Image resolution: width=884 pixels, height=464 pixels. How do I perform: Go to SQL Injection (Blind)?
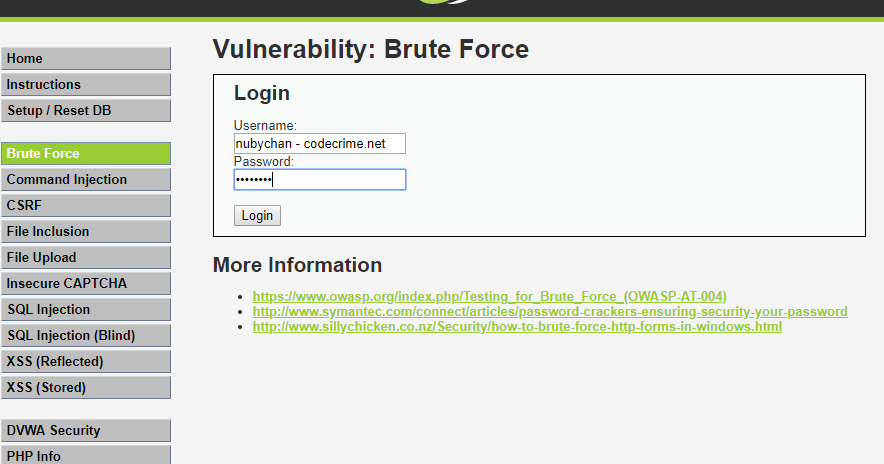pos(86,335)
